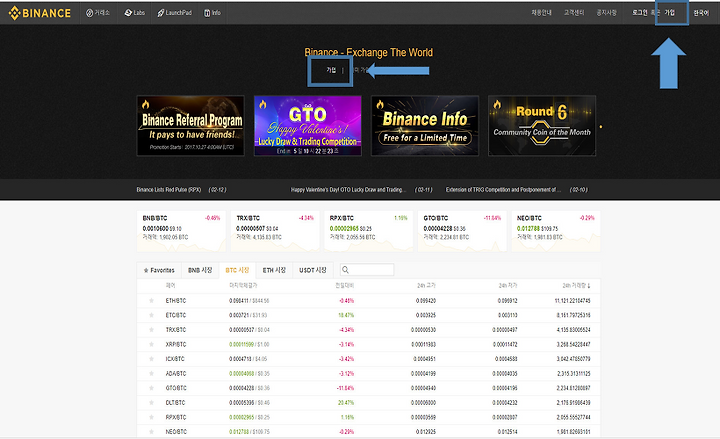Open the GTO Happy Valentine's banner

coord(308,126)
